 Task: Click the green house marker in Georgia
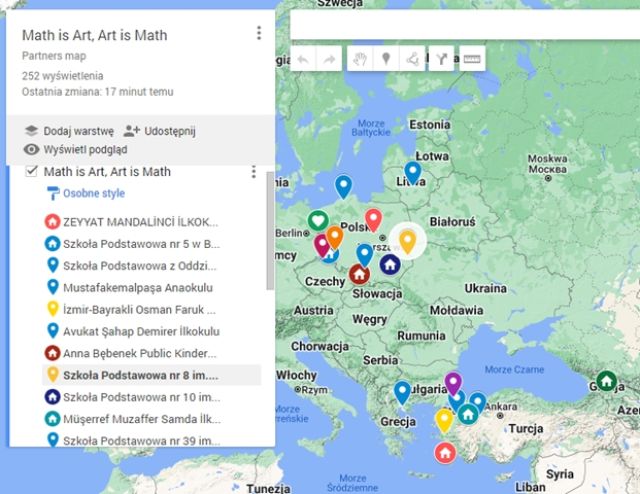[x=607, y=381]
